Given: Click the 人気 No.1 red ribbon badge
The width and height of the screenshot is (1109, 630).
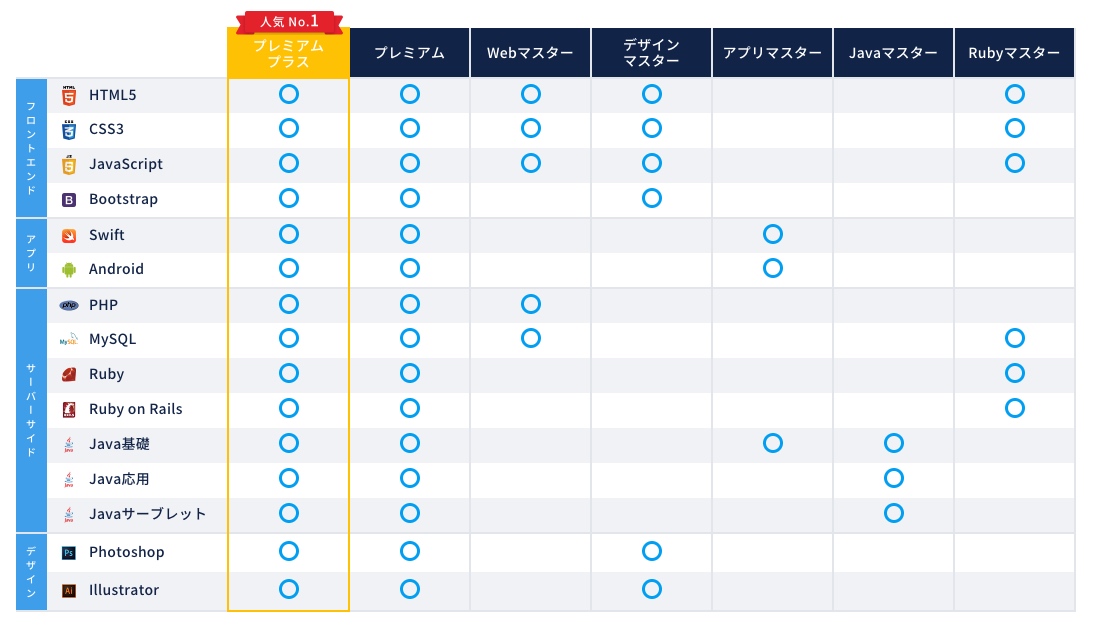Looking at the screenshot, I should click(289, 22).
